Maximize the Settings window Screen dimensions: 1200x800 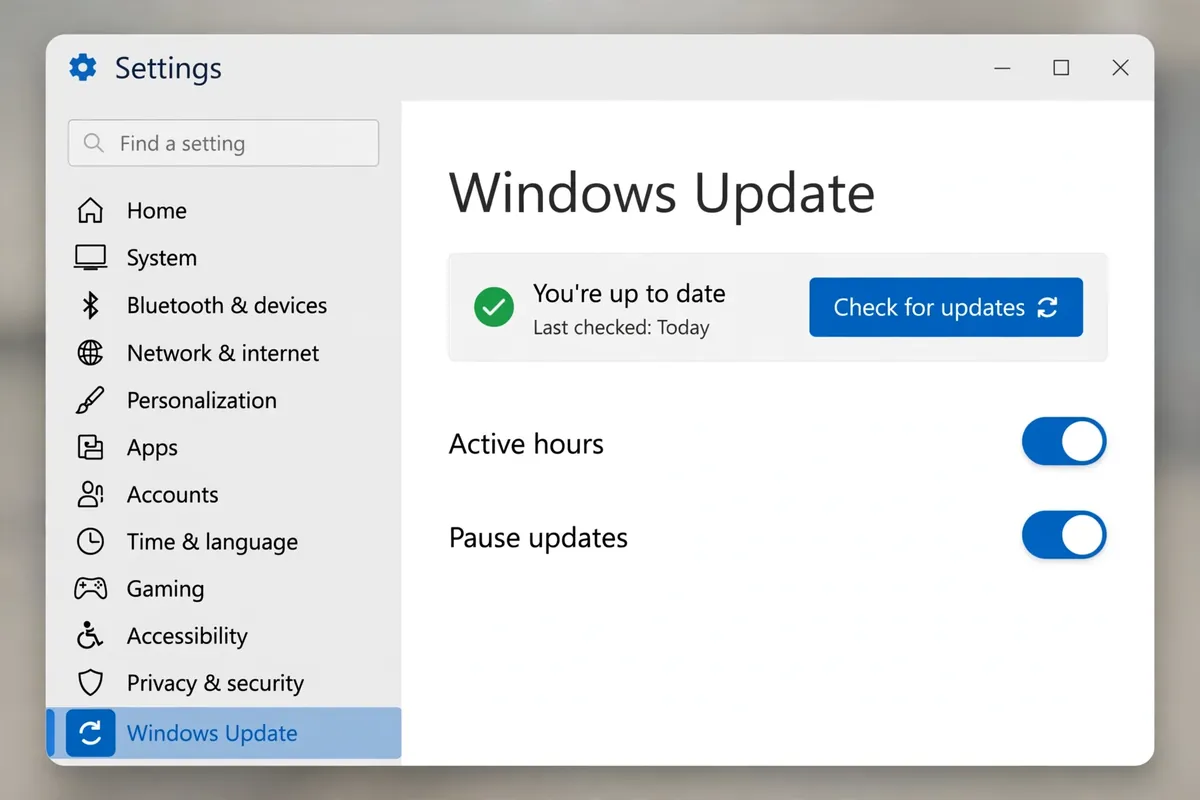coord(1061,68)
